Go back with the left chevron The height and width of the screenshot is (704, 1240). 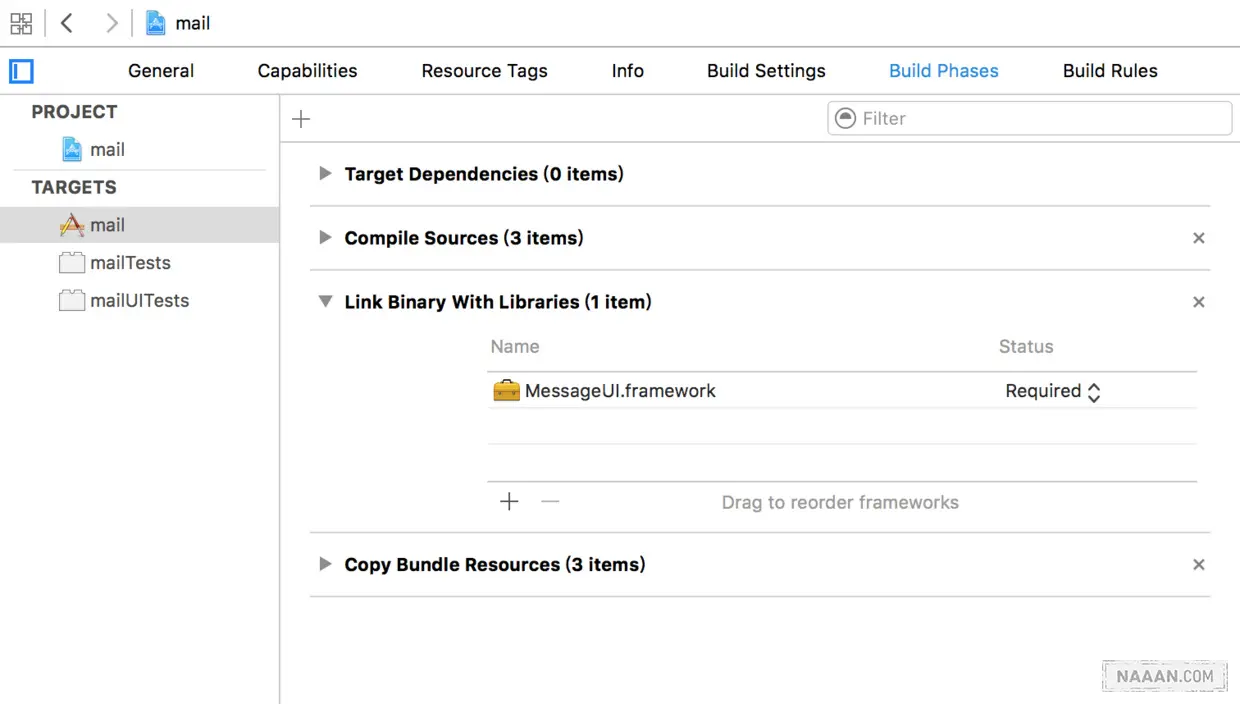[67, 23]
